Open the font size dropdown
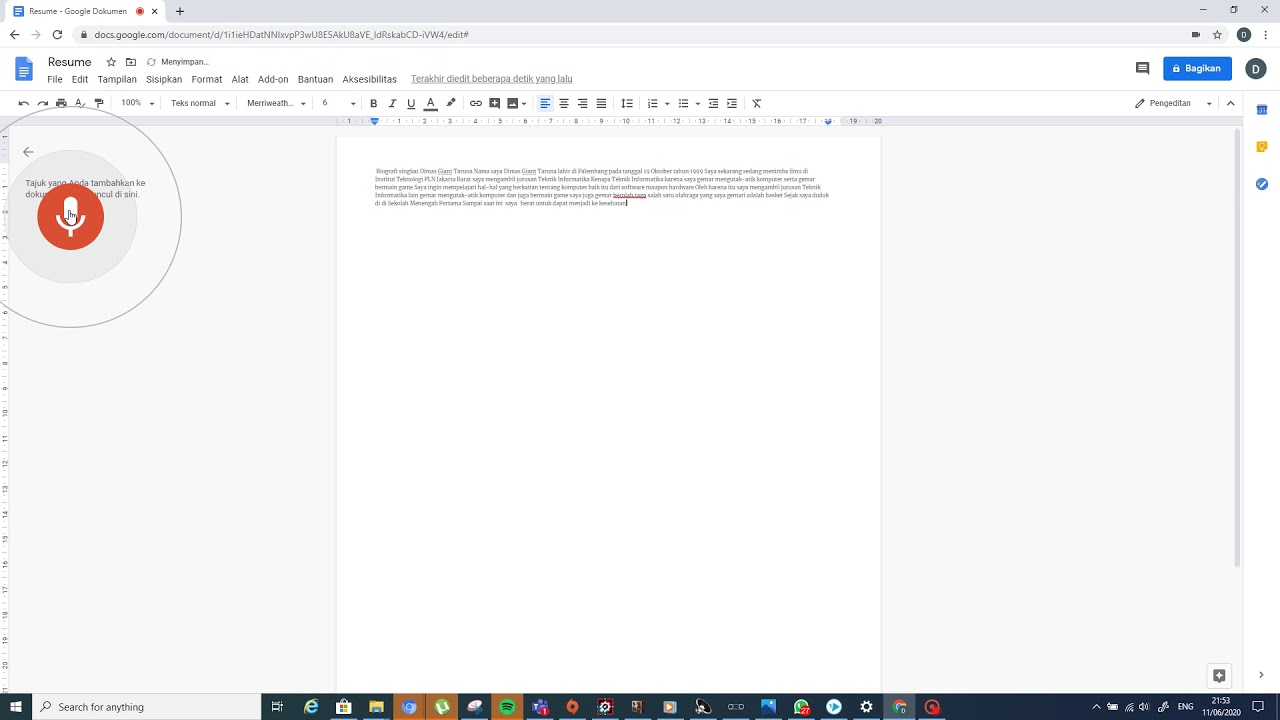Screen dimensions: 1280x720 click(x=338, y=103)
